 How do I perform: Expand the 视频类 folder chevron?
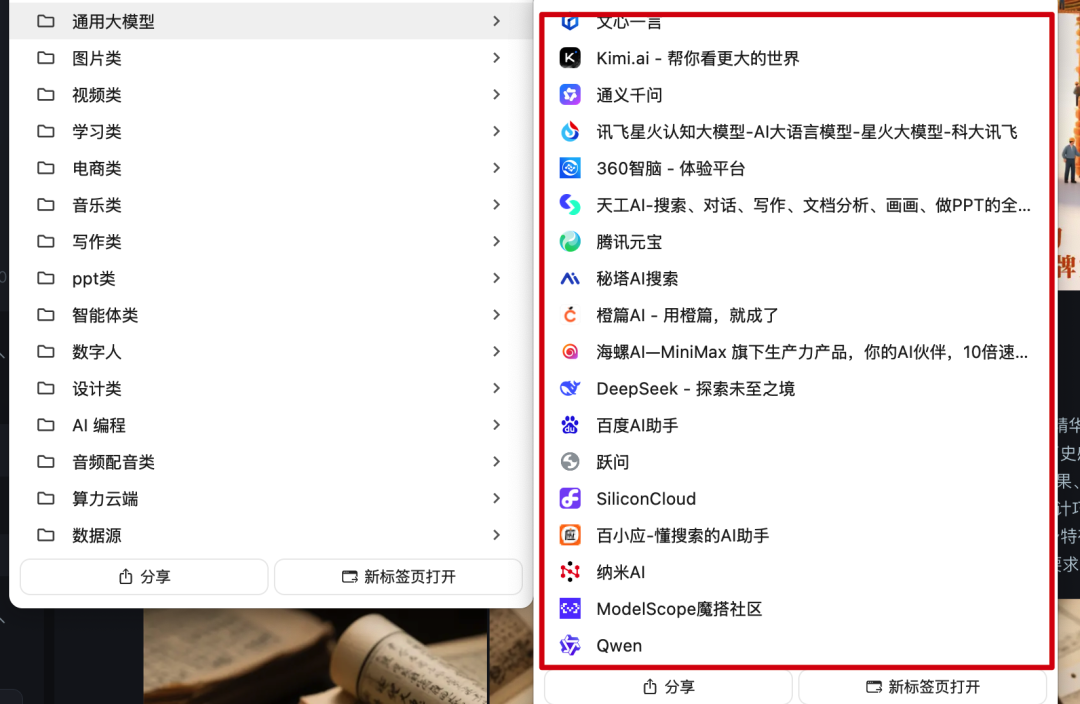point(497,94)
